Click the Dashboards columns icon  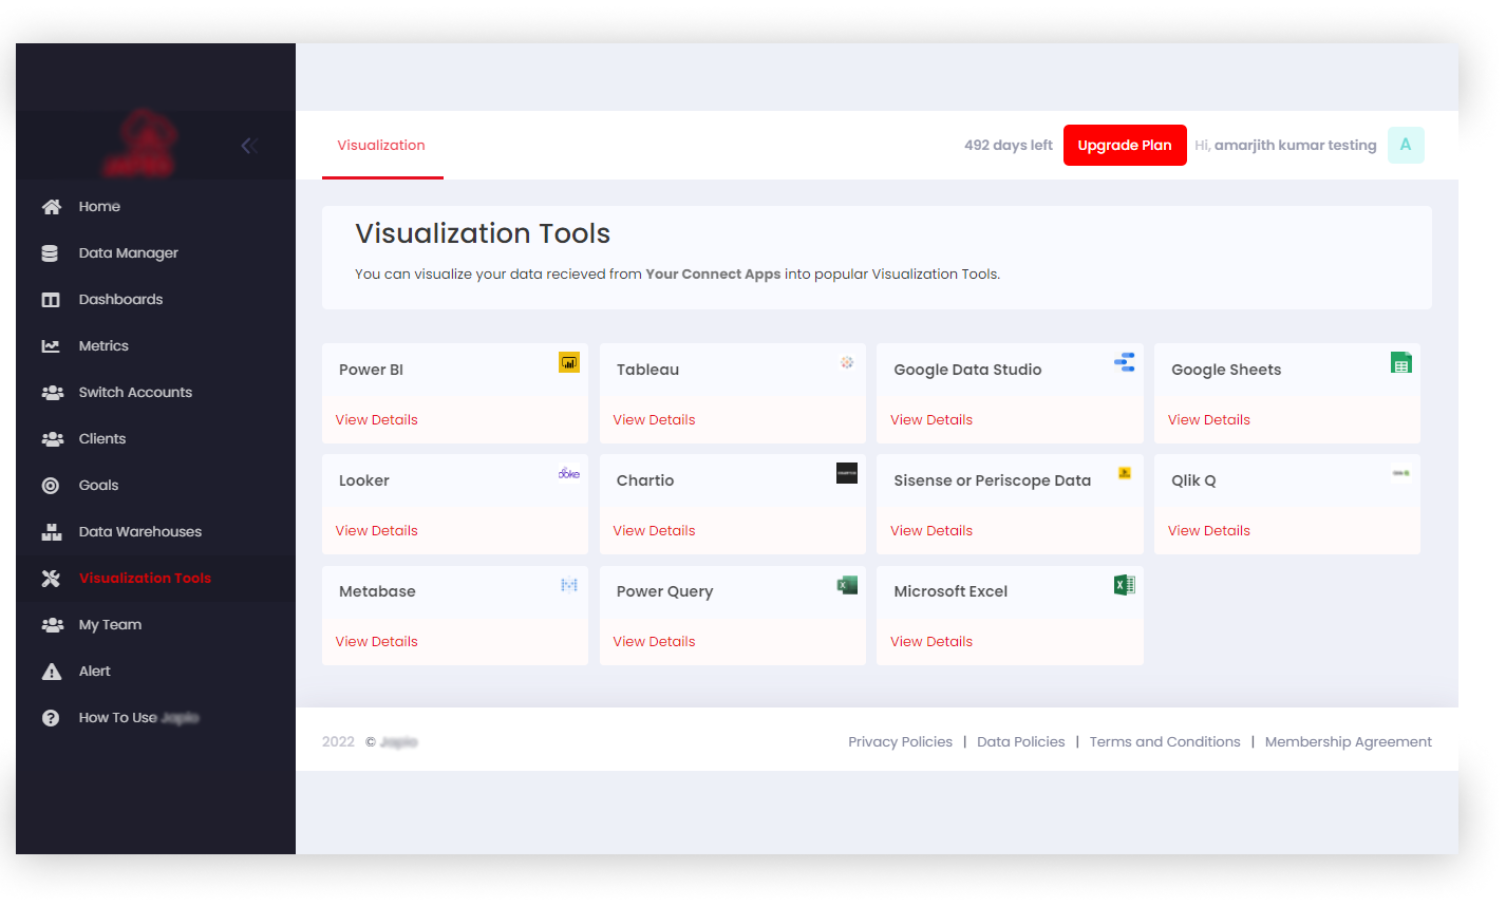click(50, 300)
